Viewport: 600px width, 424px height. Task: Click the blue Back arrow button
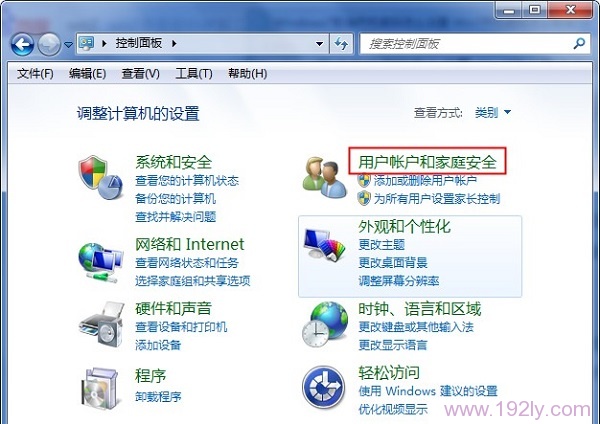tap(22, 44)
